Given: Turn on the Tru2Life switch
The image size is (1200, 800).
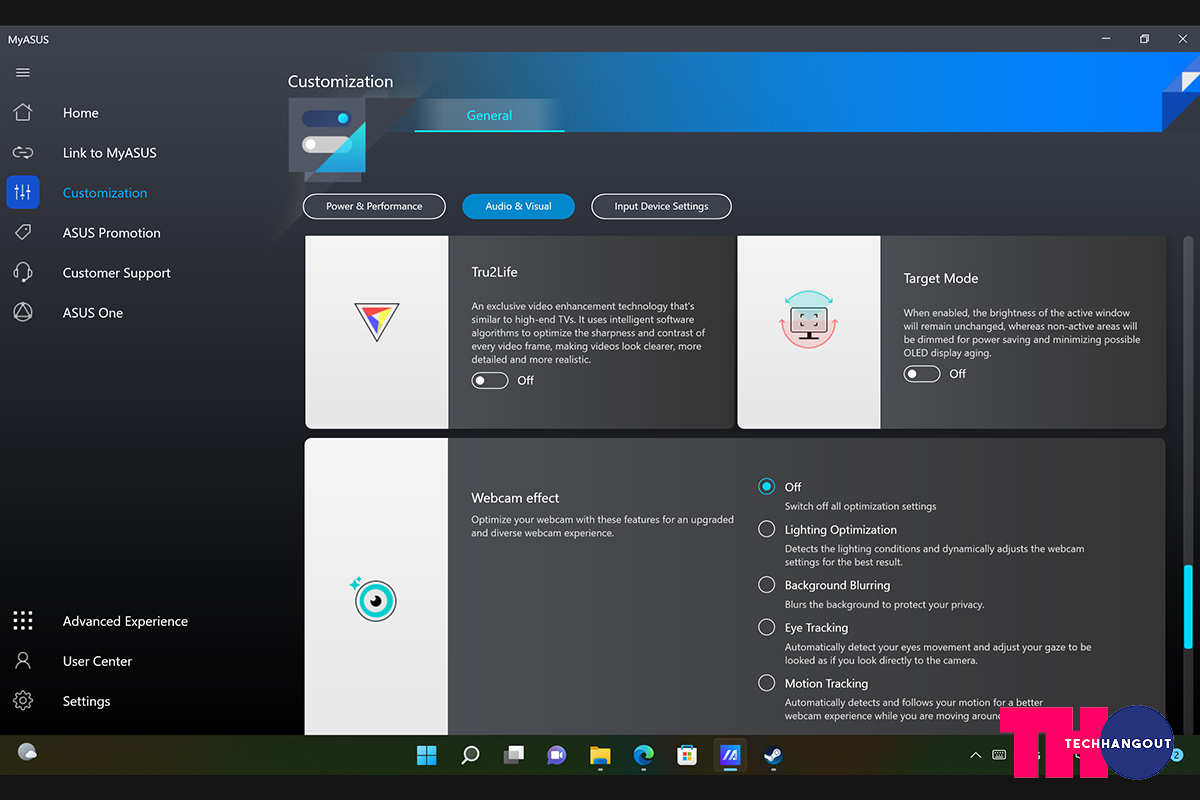Looking at the screenshot, I should click(490, 380).
